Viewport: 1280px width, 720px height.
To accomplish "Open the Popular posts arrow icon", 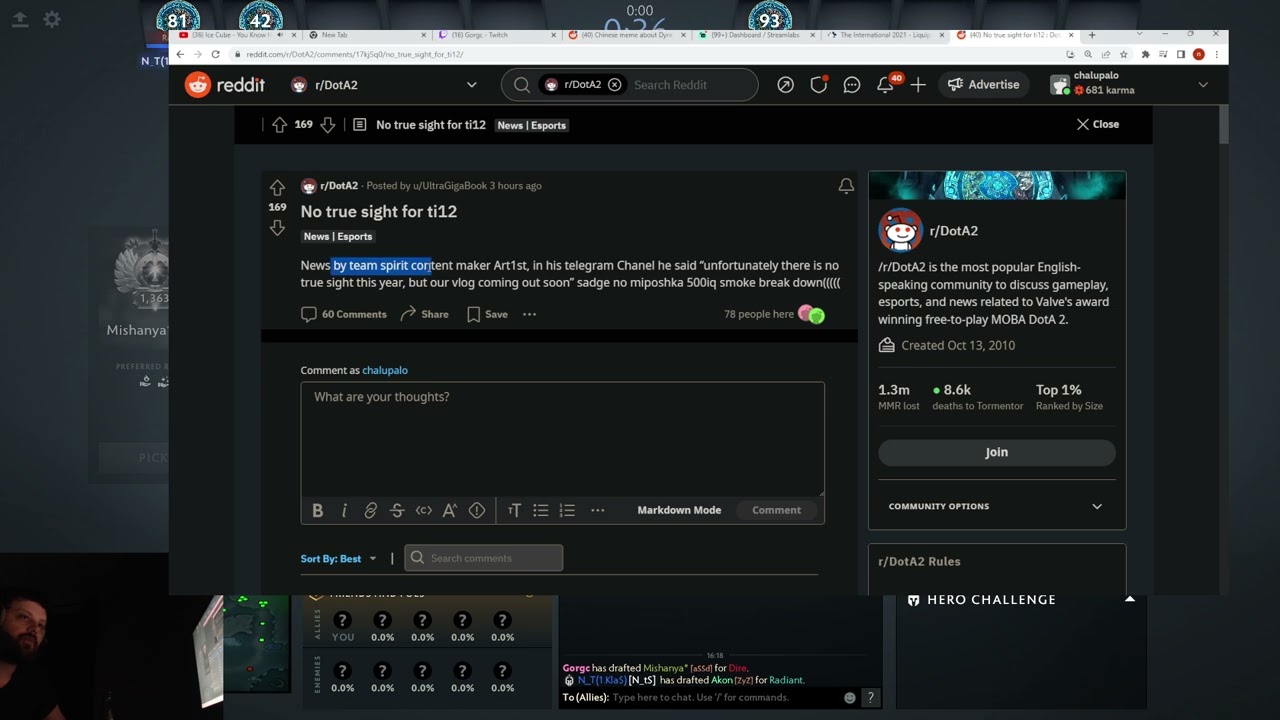I will [786, 85].
